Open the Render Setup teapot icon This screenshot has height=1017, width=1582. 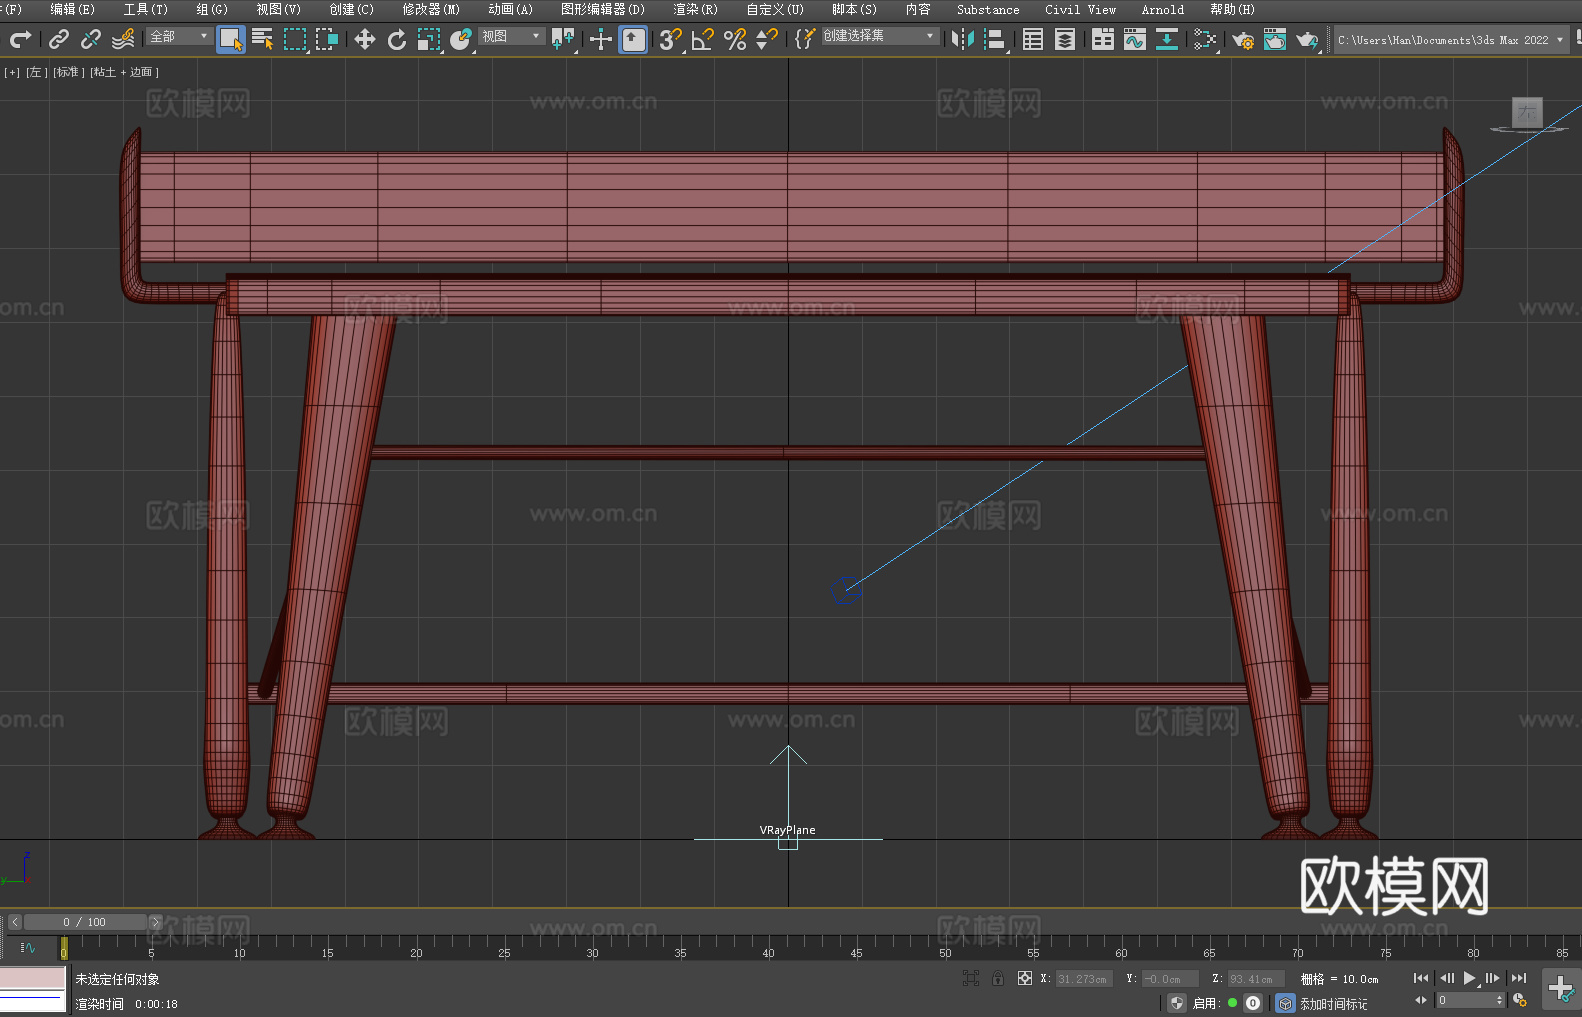(x=1242, y=39)
